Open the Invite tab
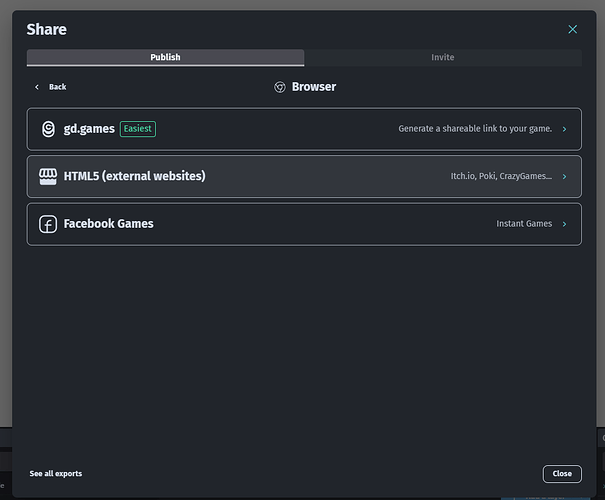Image resolution: width=605 pixels, height=500 pixels. click(443, 57)
